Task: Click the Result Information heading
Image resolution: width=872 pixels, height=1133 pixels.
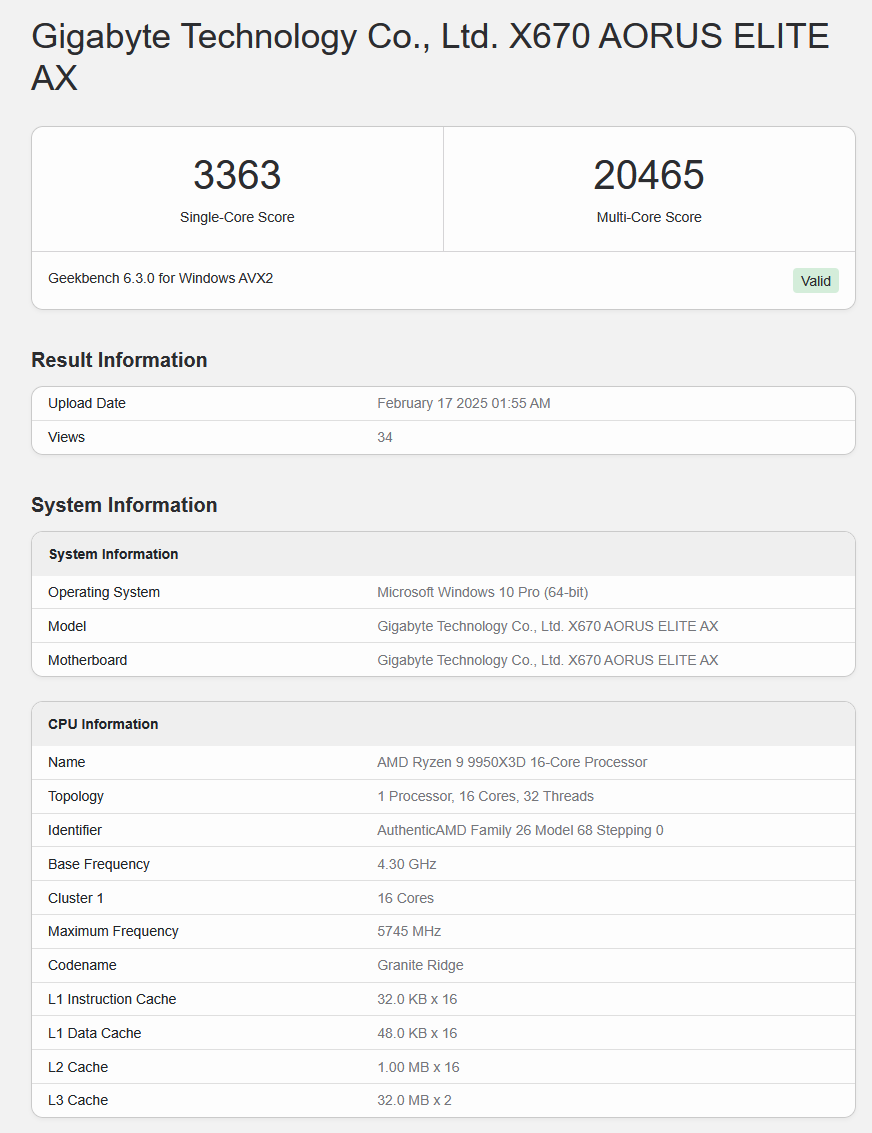Action: pos(119,360)
